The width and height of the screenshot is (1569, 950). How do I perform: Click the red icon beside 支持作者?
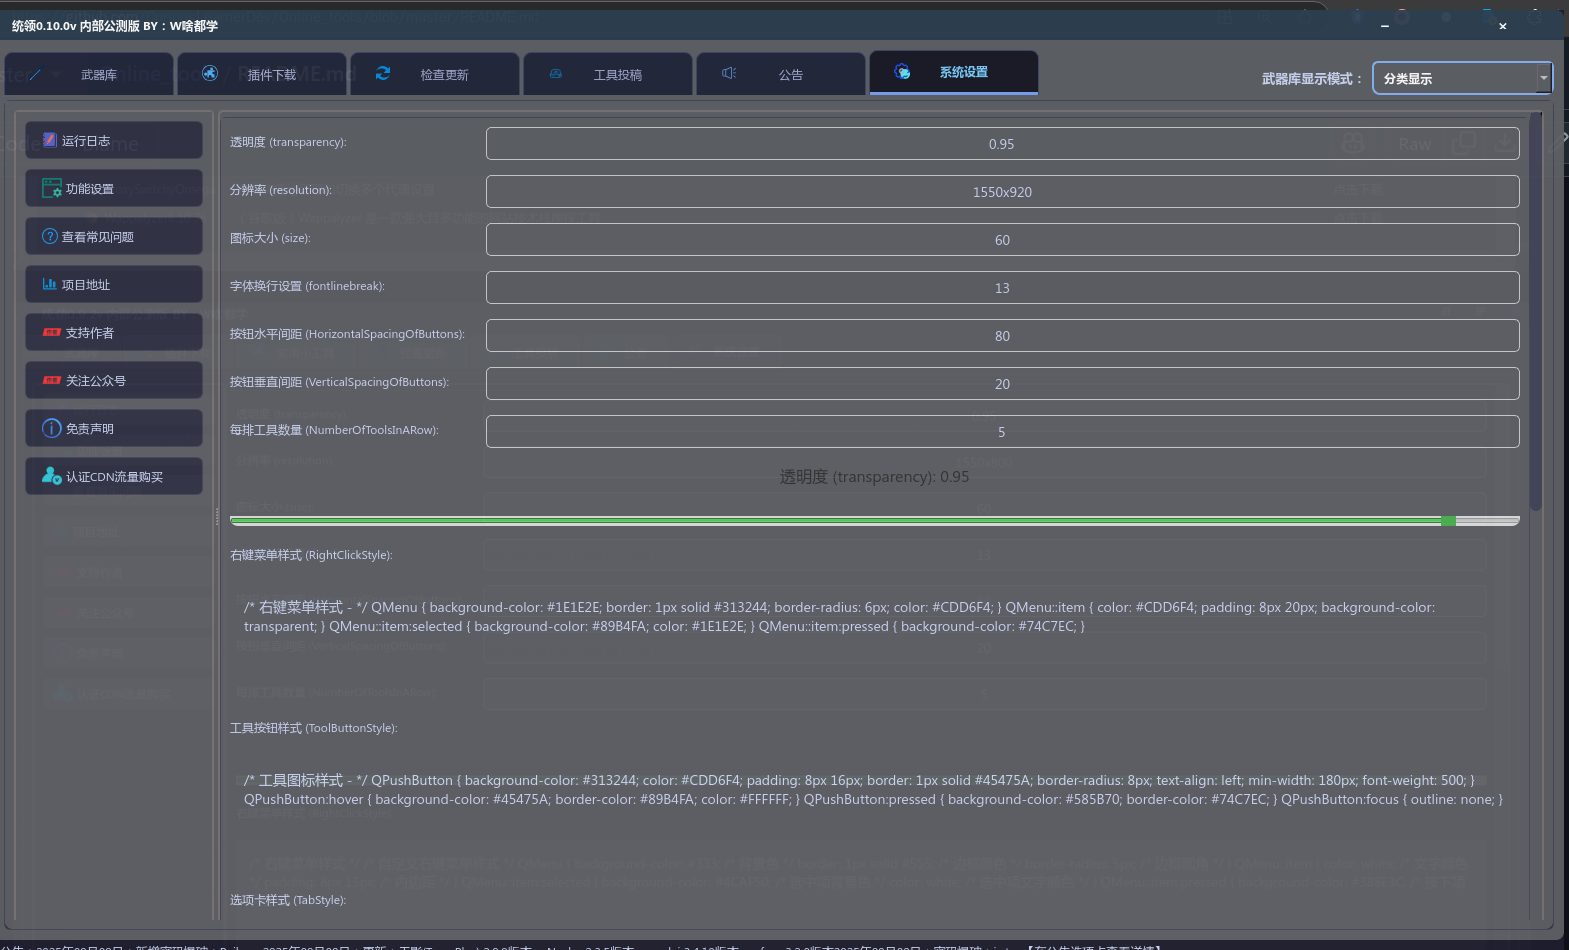point(52,332)
